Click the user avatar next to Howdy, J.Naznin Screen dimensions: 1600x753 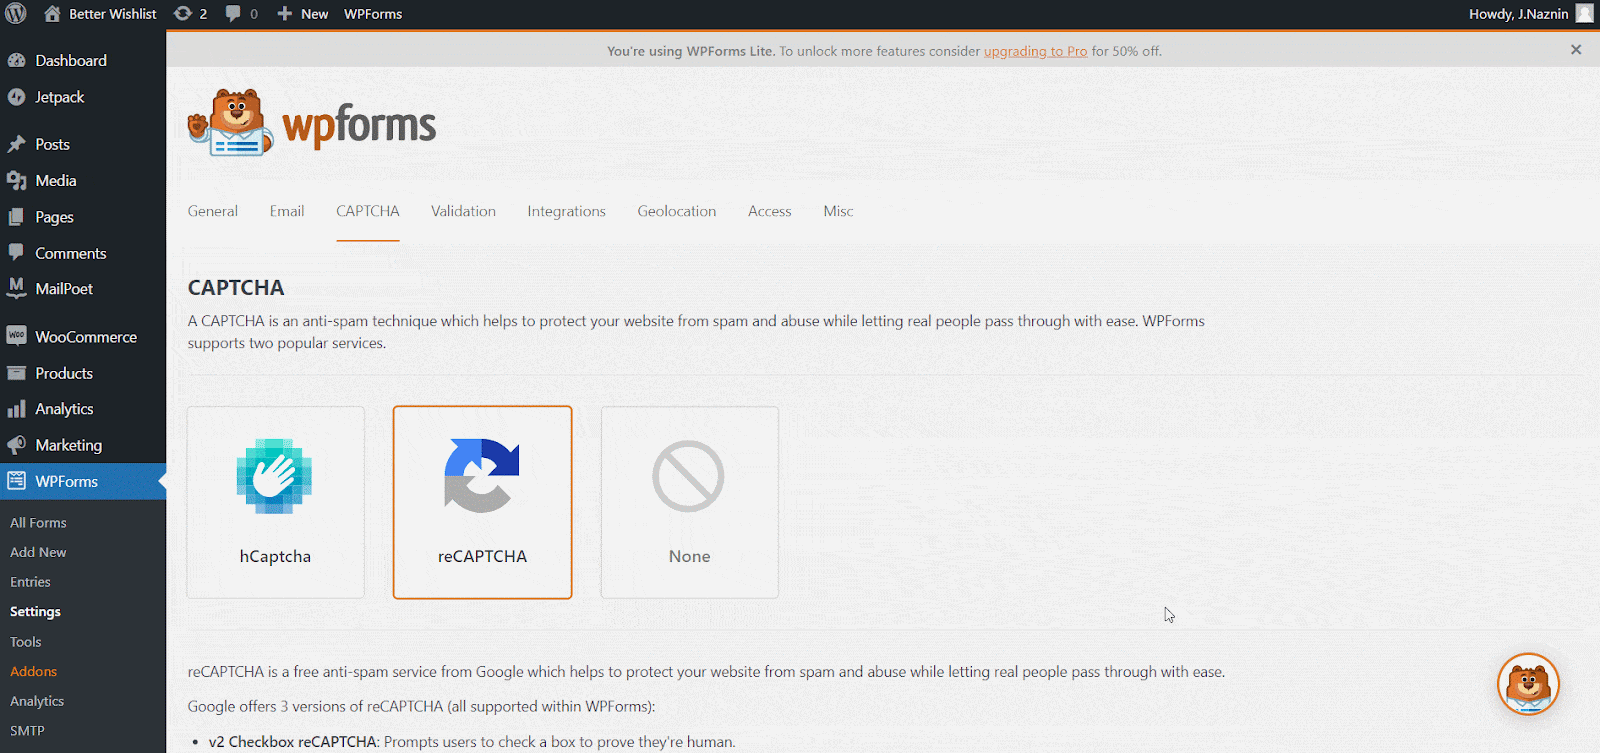[1585, 13]
